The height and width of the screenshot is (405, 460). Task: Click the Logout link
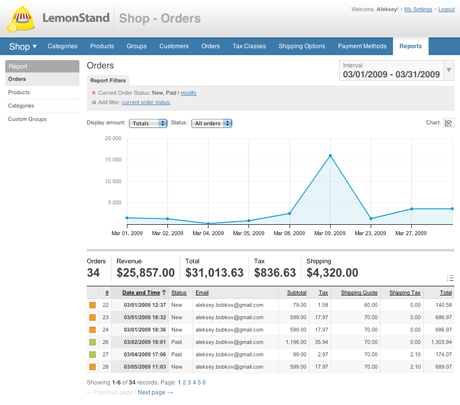pyautogui.click(x=447, y=9)
